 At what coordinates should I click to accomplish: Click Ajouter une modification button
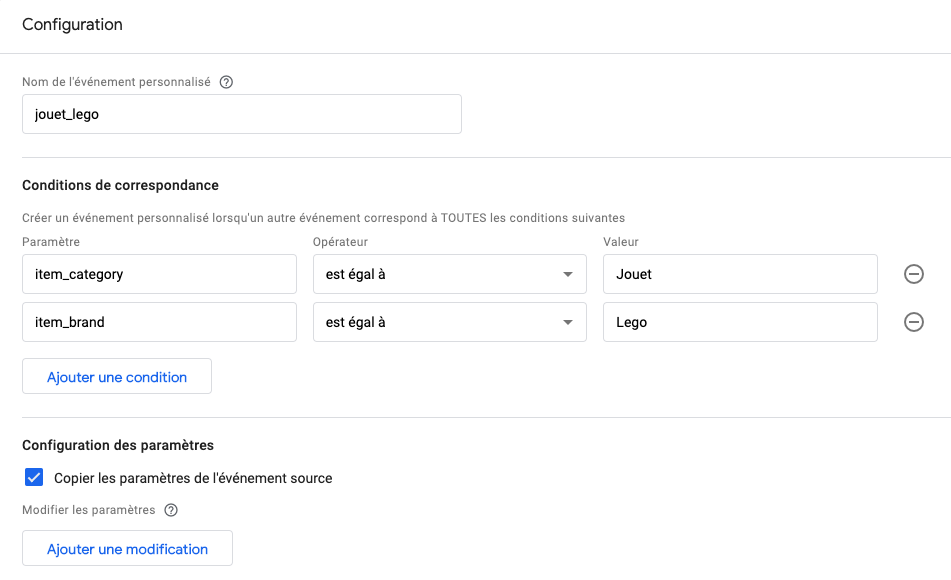127,548
